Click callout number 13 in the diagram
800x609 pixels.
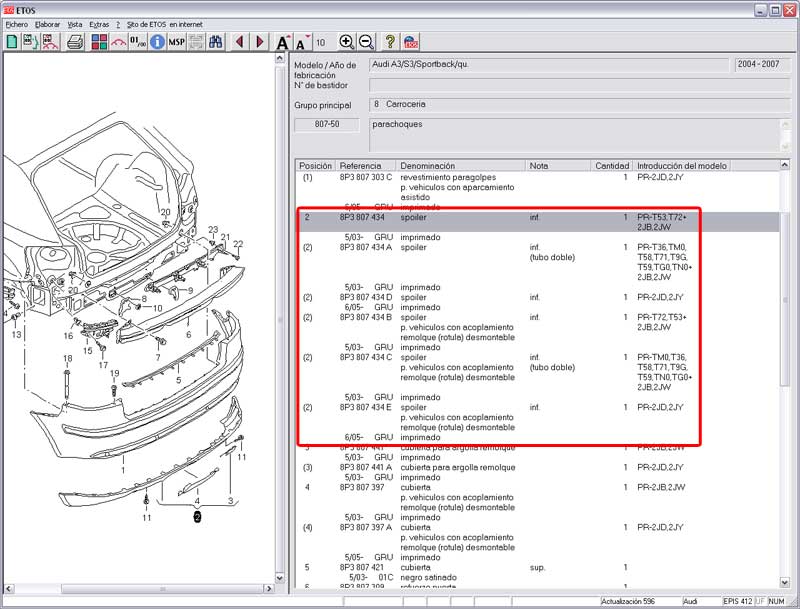tap(16, 335)
